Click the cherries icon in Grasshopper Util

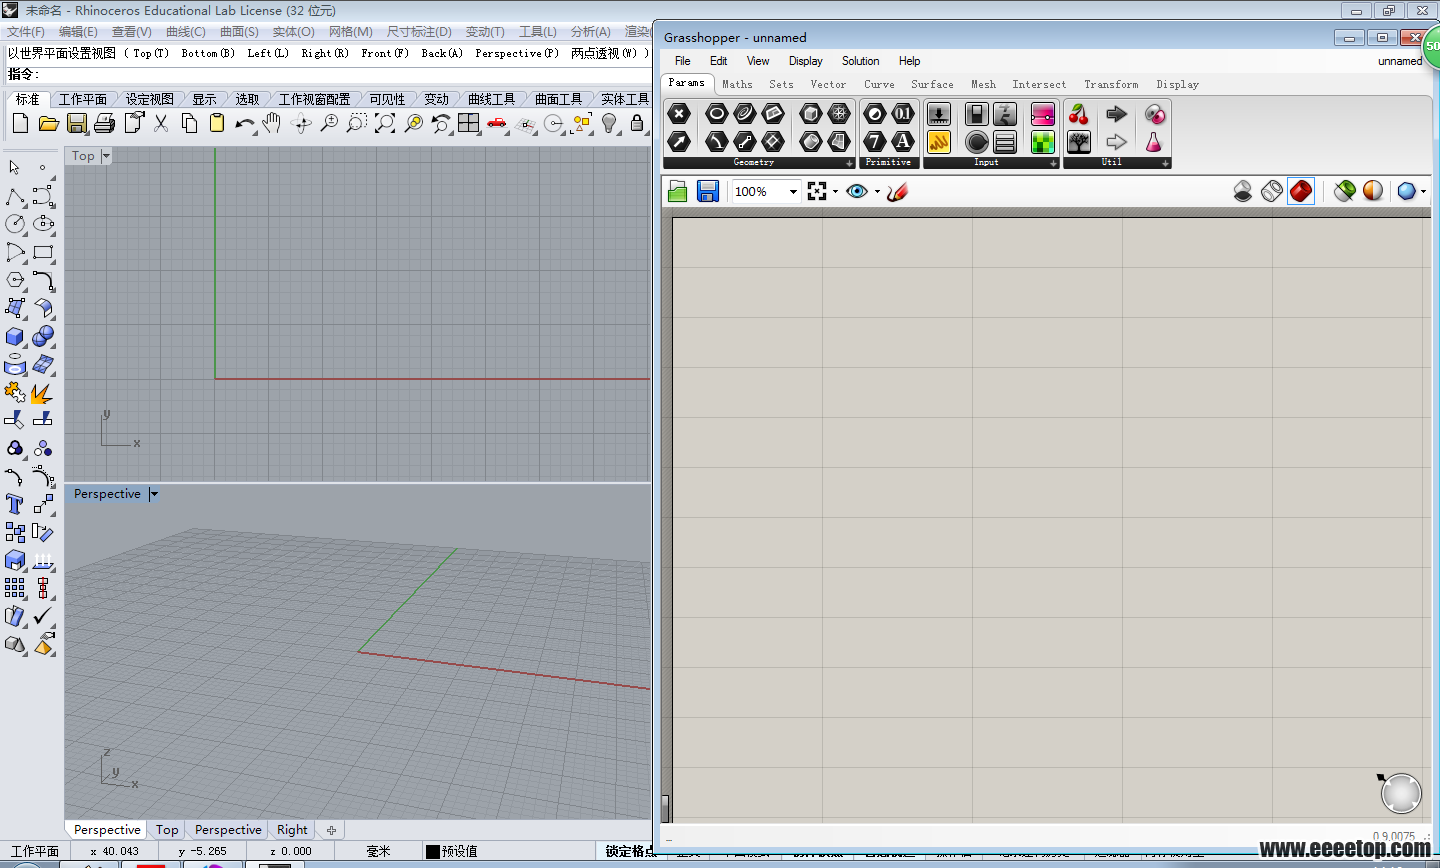click(x=1079, y=113)
